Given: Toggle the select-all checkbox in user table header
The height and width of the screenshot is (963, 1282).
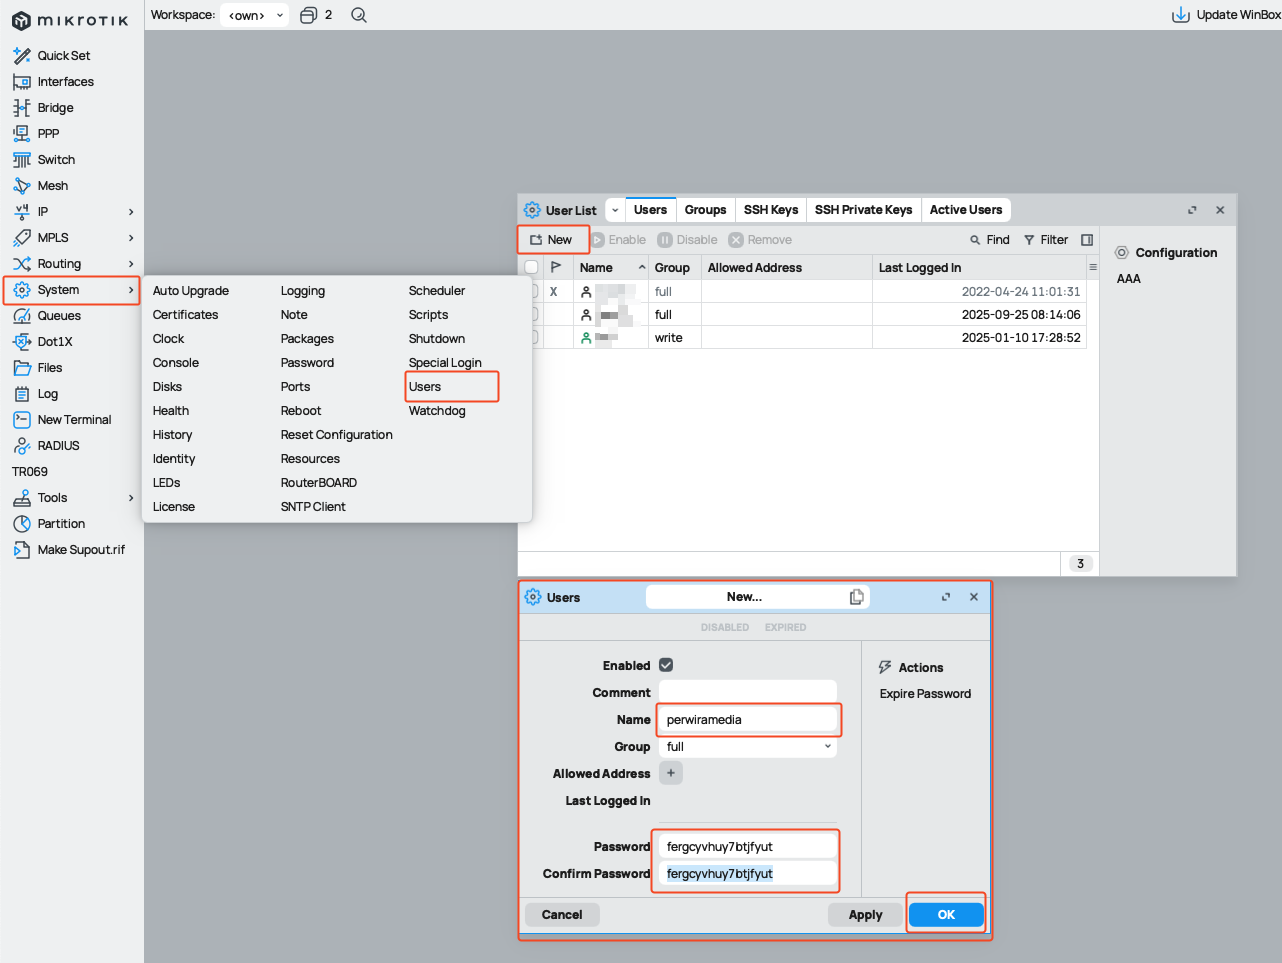Looking at the screenshot, I should pos(531,267).
